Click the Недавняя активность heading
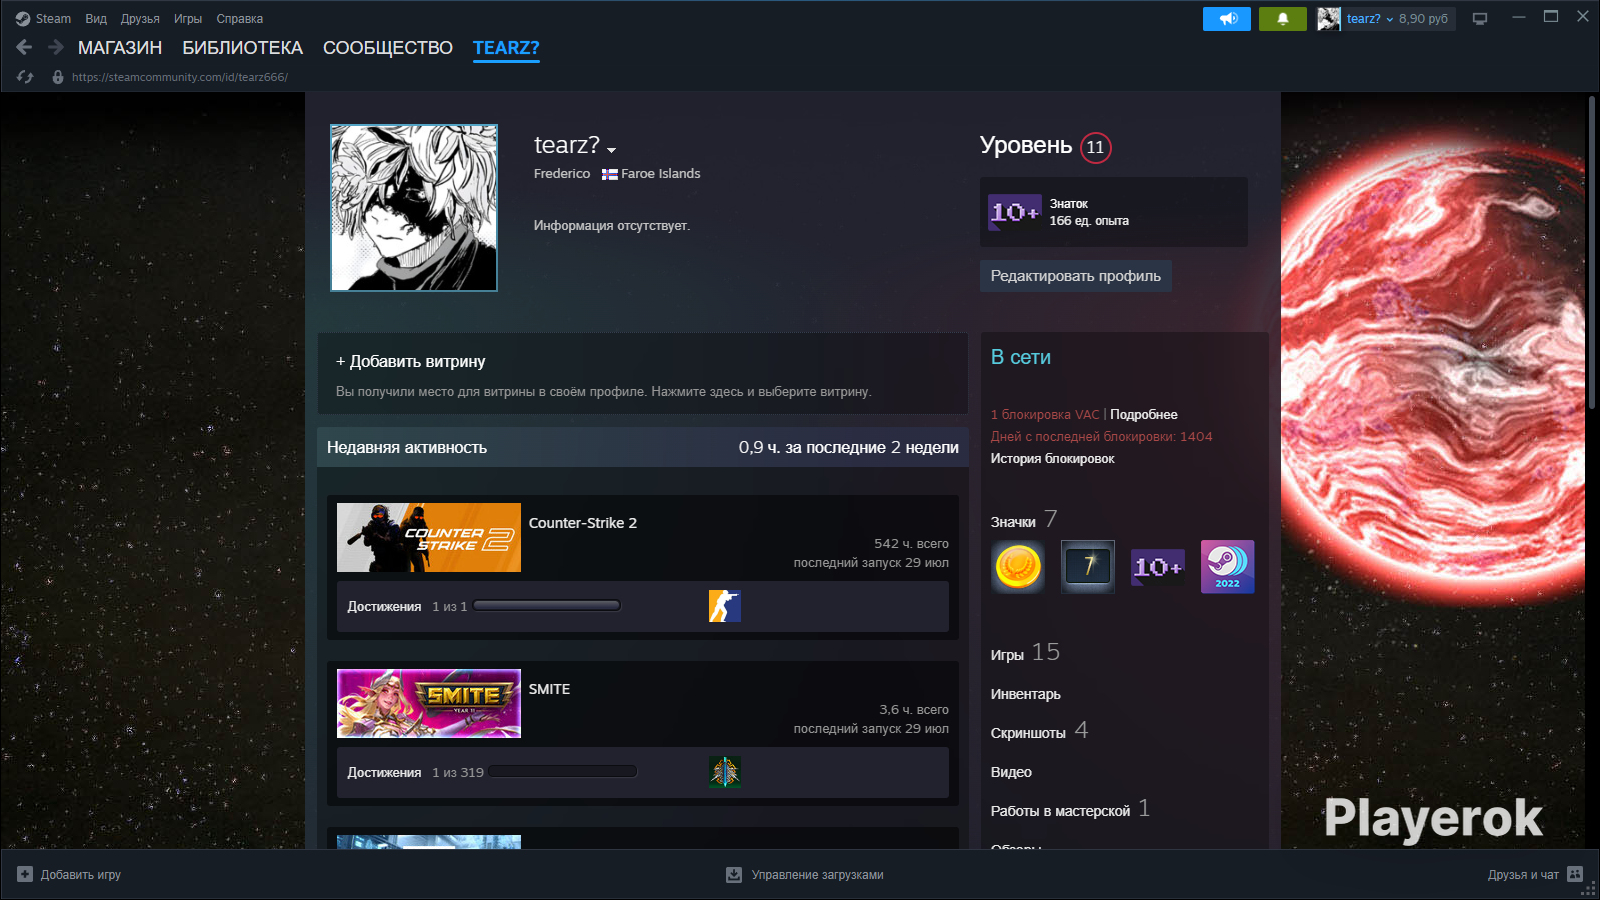Image resolution: width=1600 pixels, height=900 pixels. click(x=407, y=448)
